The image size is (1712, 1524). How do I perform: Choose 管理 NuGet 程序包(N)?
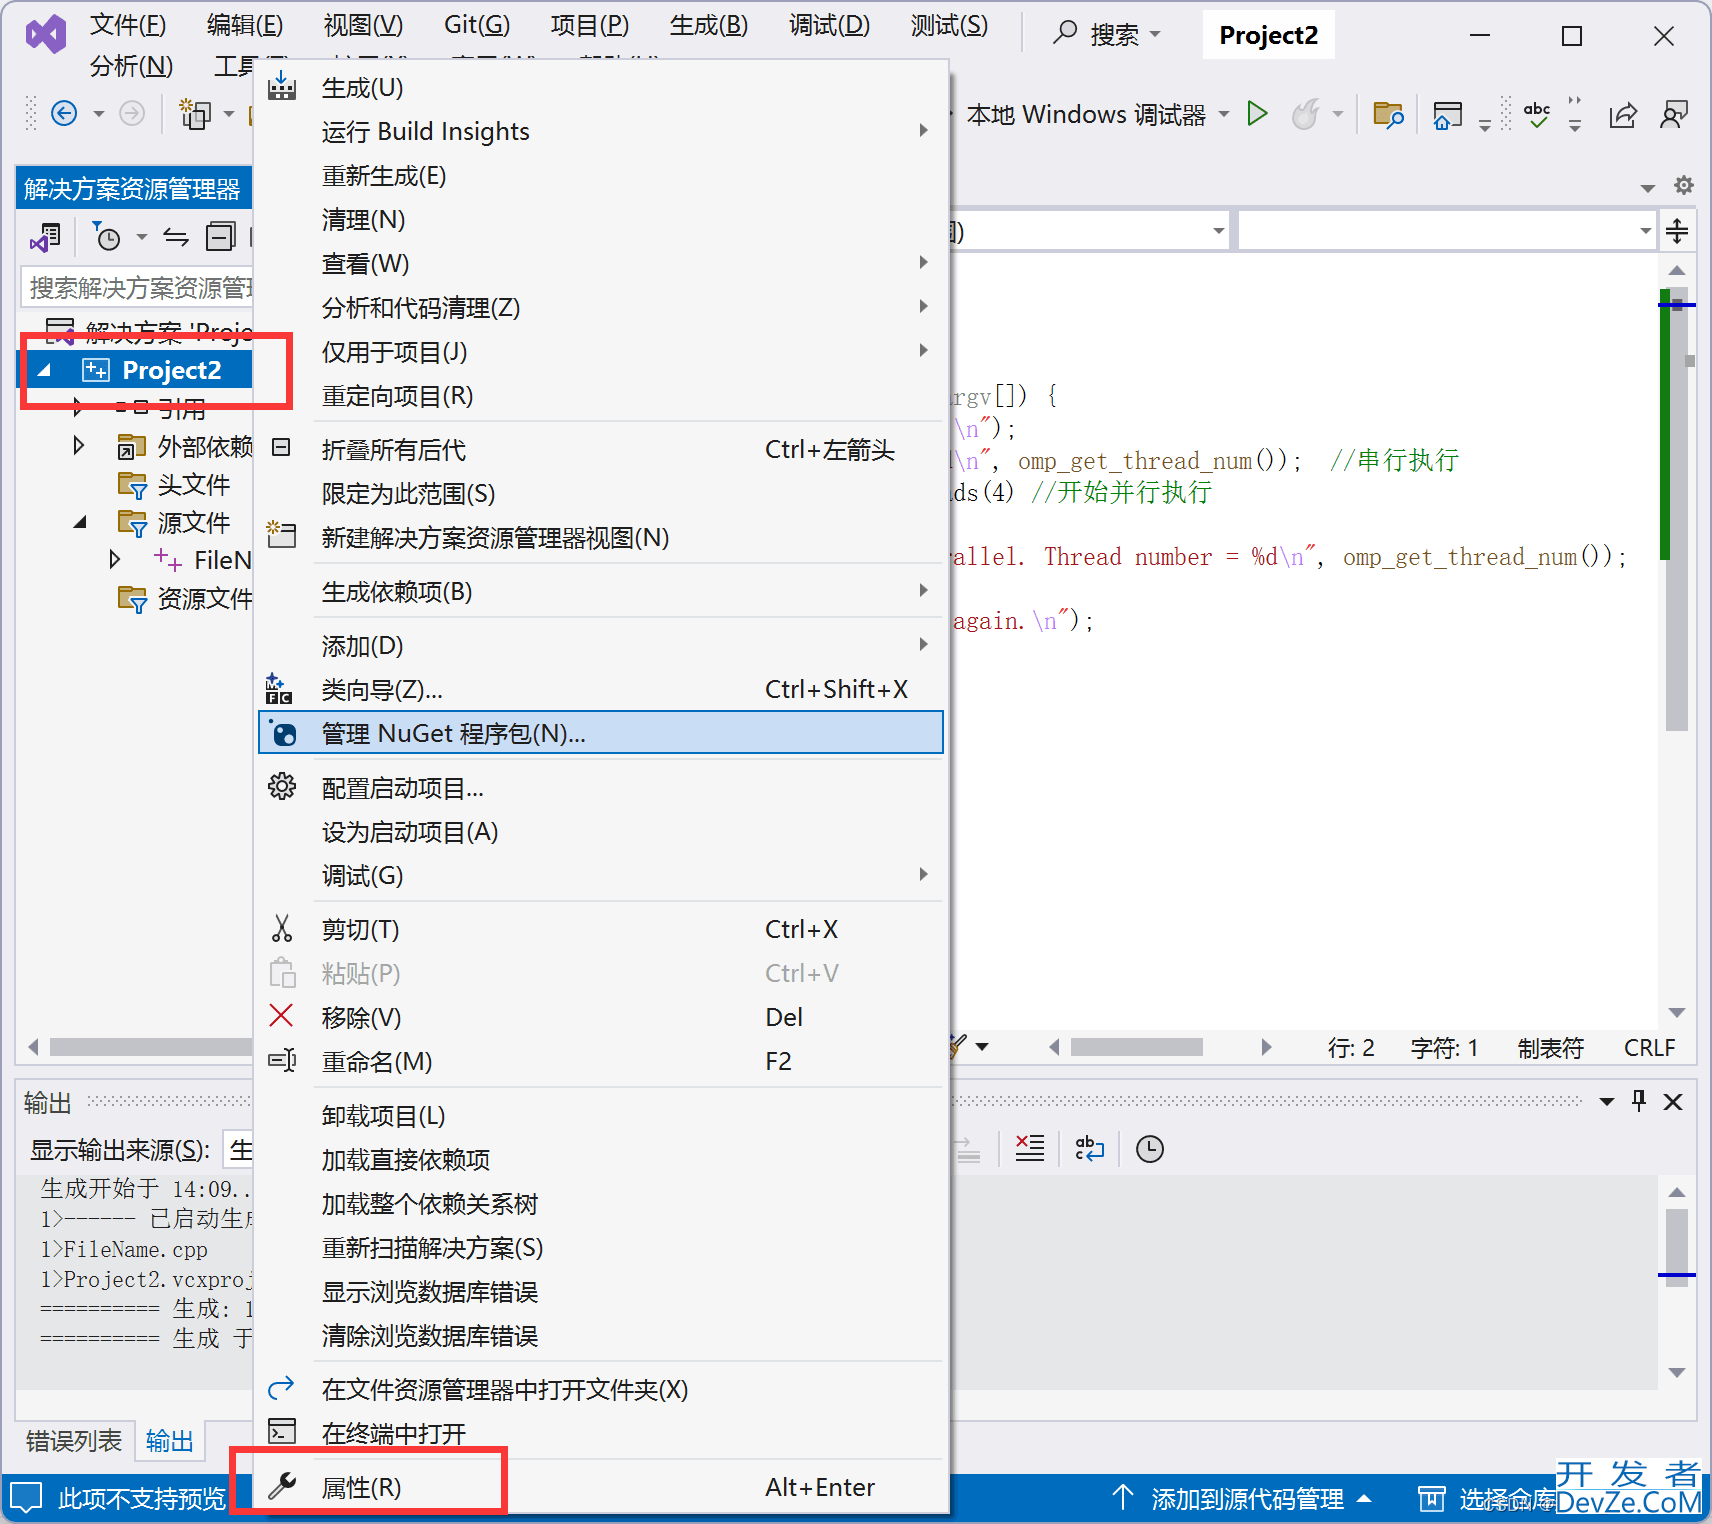pos(600,733)
